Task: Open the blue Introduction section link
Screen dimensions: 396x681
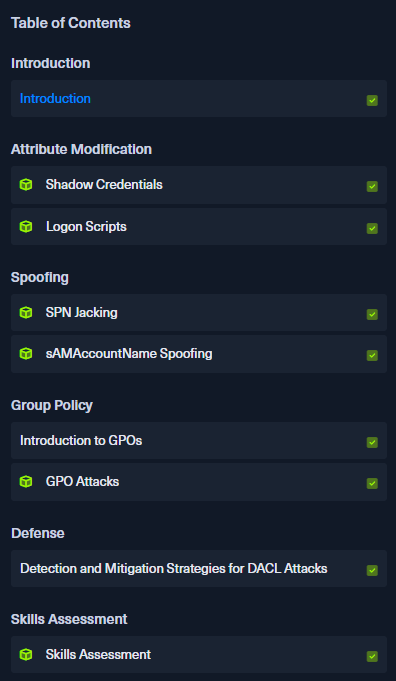Action: (x=55, y=99)
